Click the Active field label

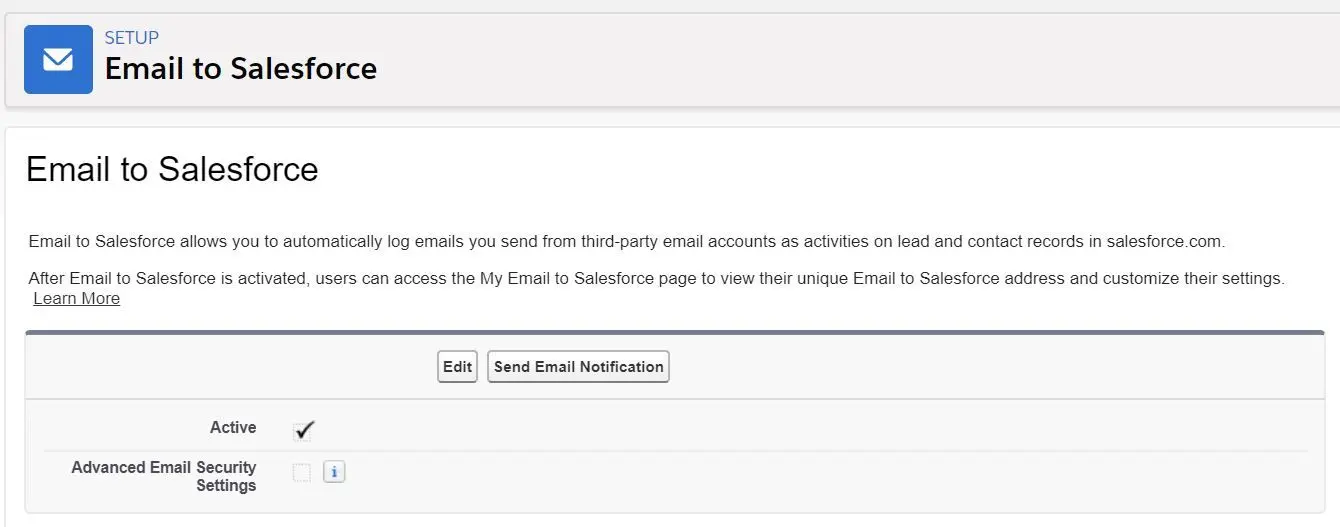233,428
